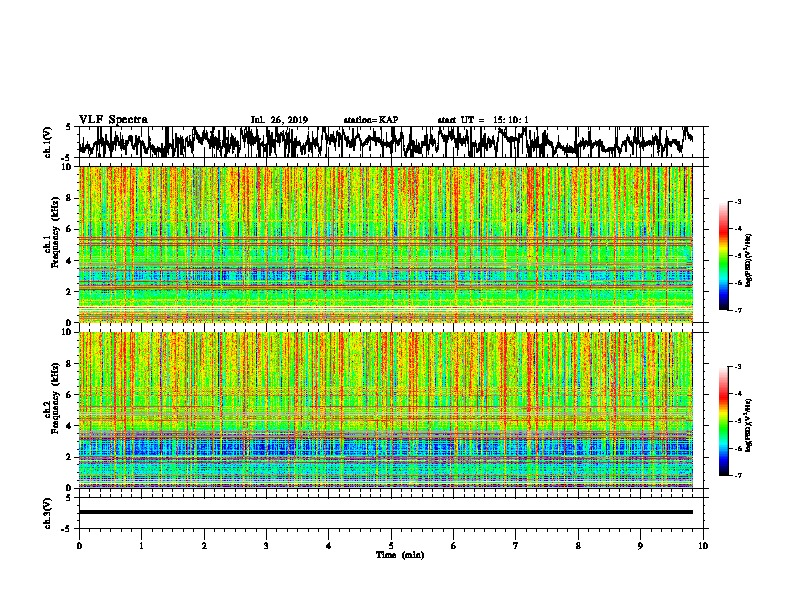The height and width of the screenshot is (612, 792).
Task: Click the ch.1 "Frequency (kHz)" axis label
Action: point(55,232)
